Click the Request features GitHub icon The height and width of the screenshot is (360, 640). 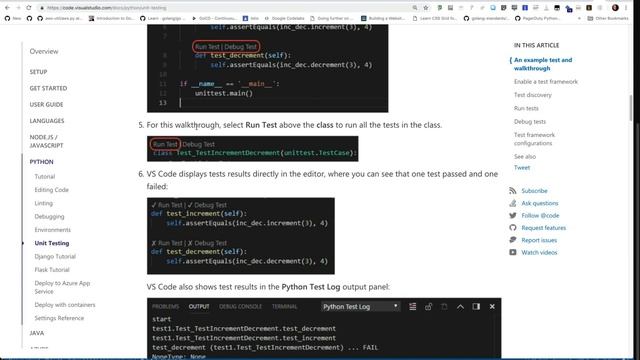[513, 228]
